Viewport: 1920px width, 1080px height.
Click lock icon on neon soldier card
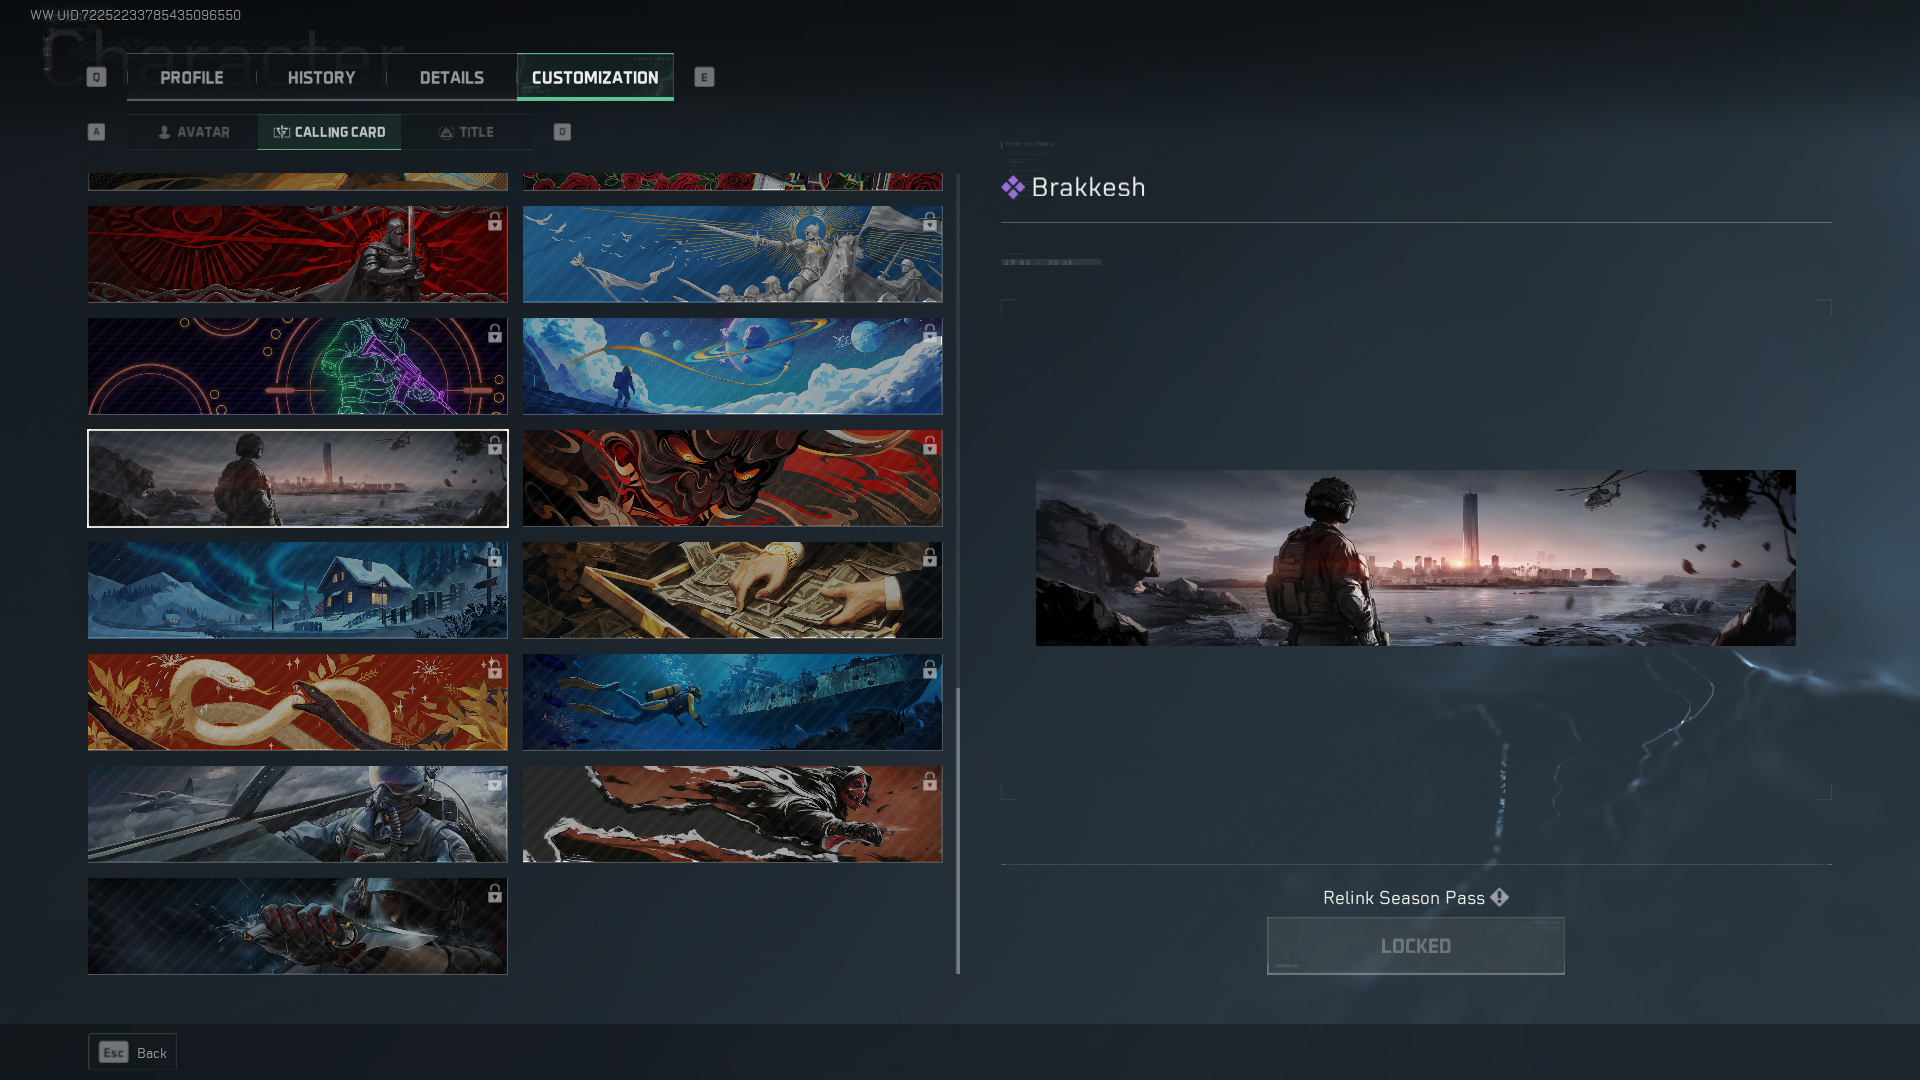point(495,334)
